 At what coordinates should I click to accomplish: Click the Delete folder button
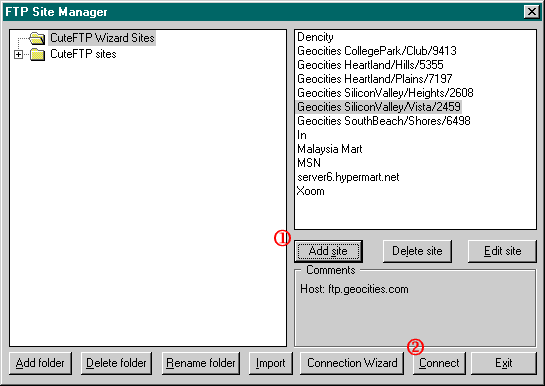(116, 363)
